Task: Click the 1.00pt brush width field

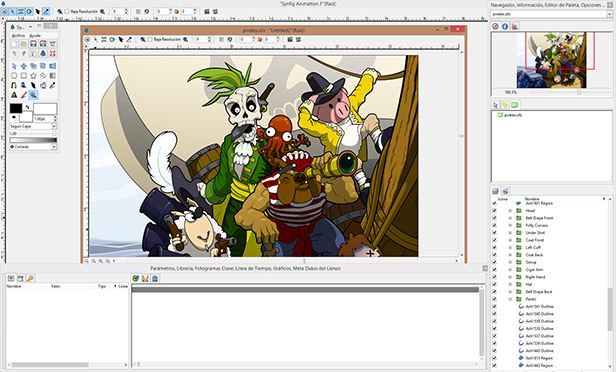Action: click(43, 119)
